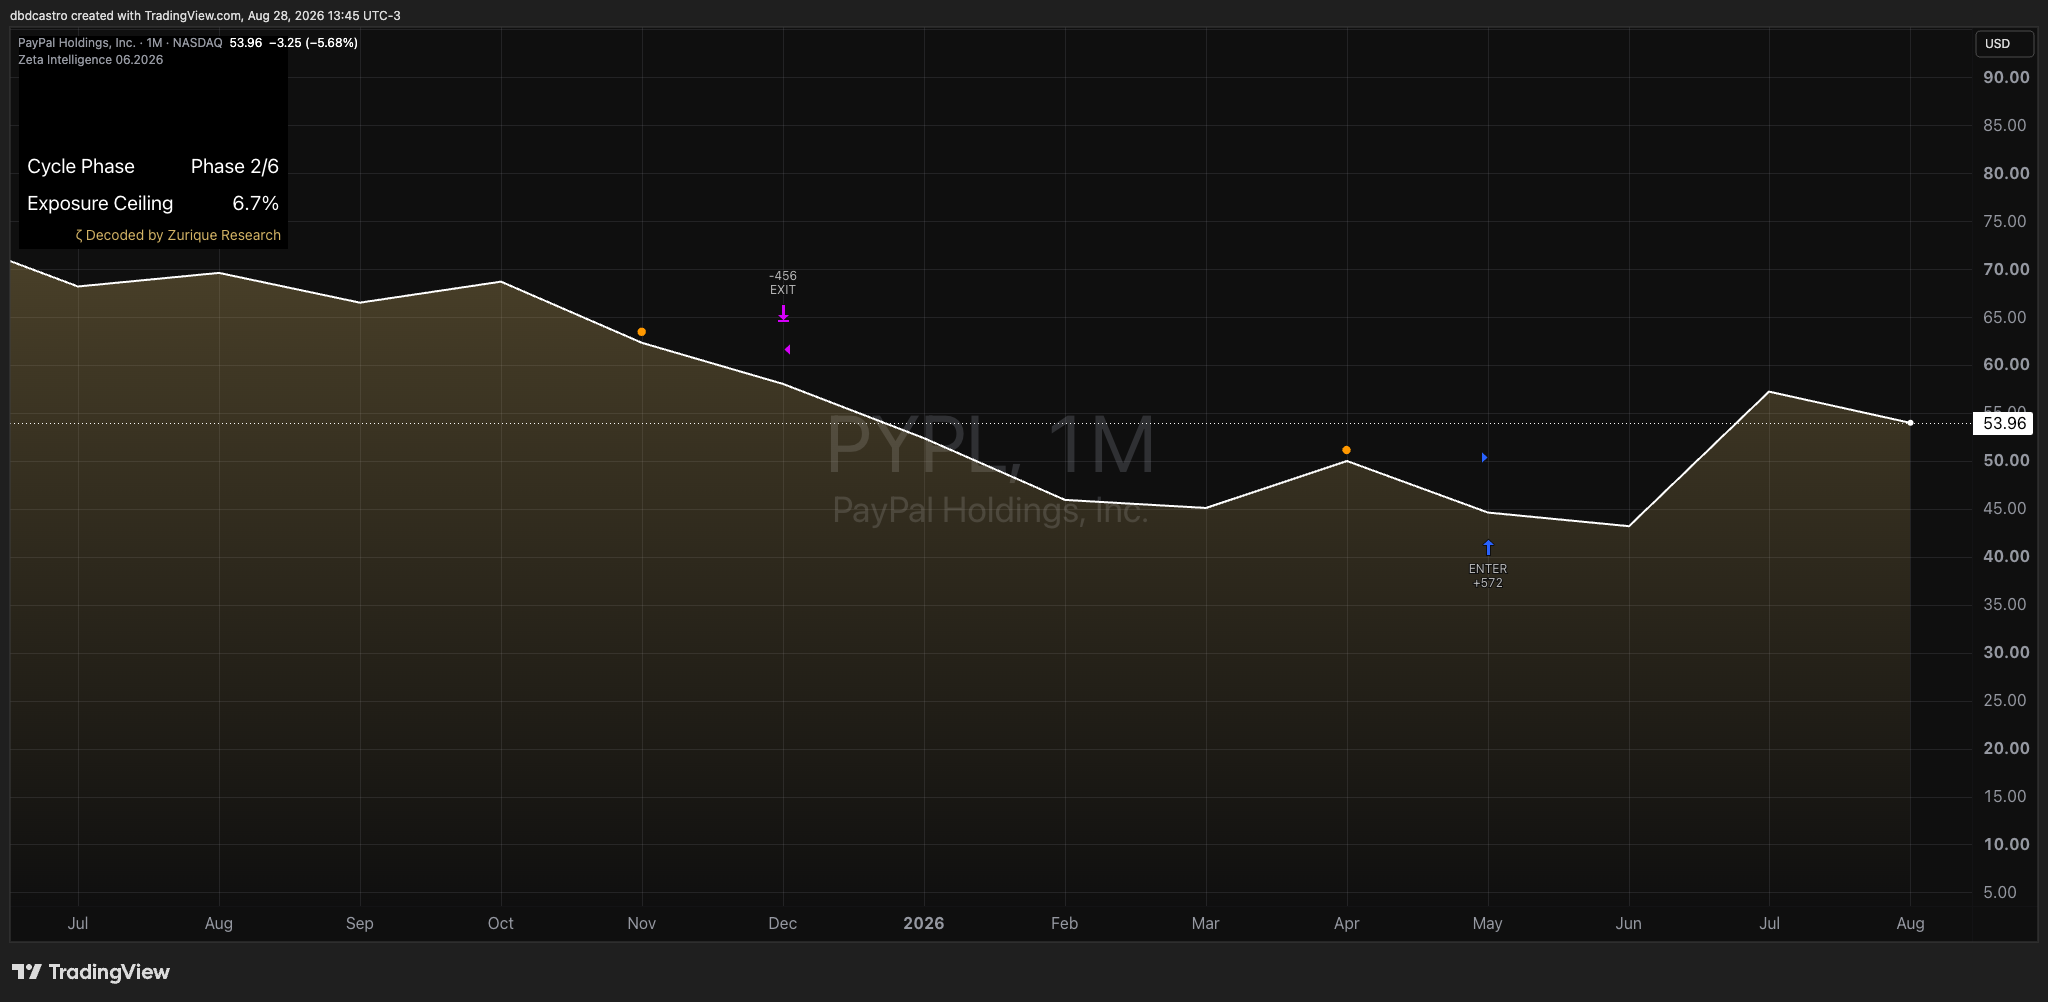Click the "10.00" price axis label
2048x1002 pixels.
[x=2006, y=844]
